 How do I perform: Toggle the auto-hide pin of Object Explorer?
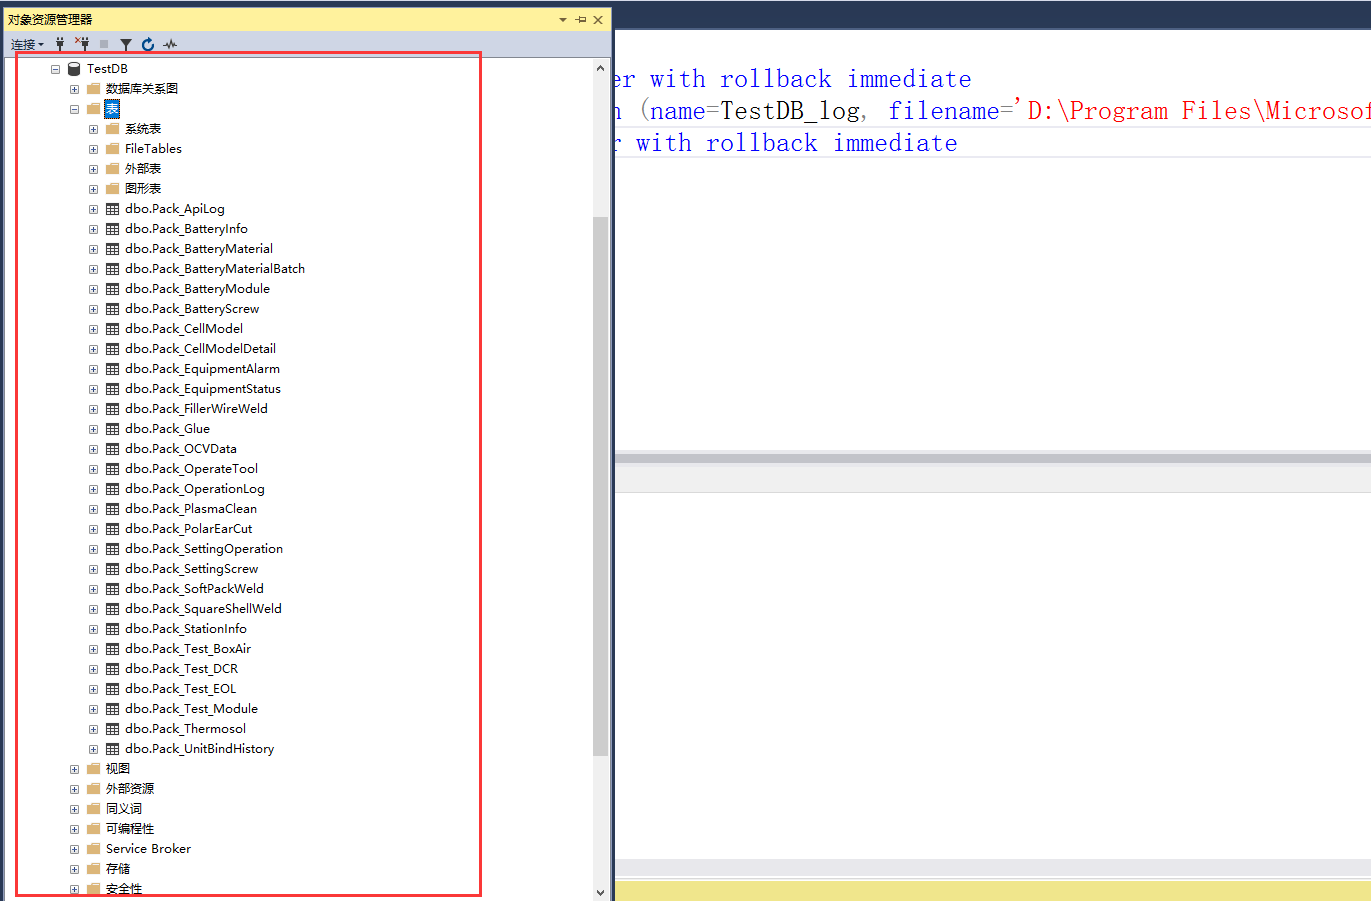[x=581, y=19]
